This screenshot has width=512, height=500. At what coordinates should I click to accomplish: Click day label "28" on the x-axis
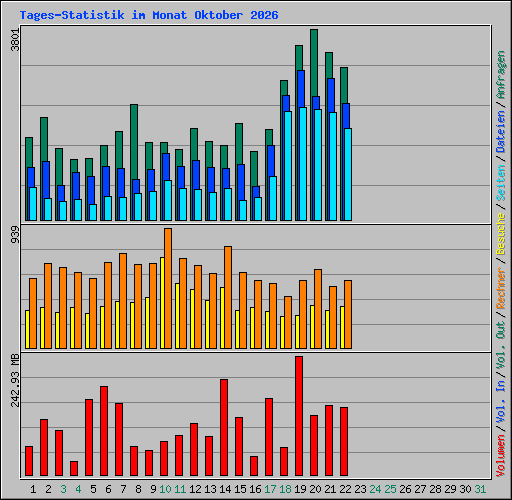coord(435,489)
